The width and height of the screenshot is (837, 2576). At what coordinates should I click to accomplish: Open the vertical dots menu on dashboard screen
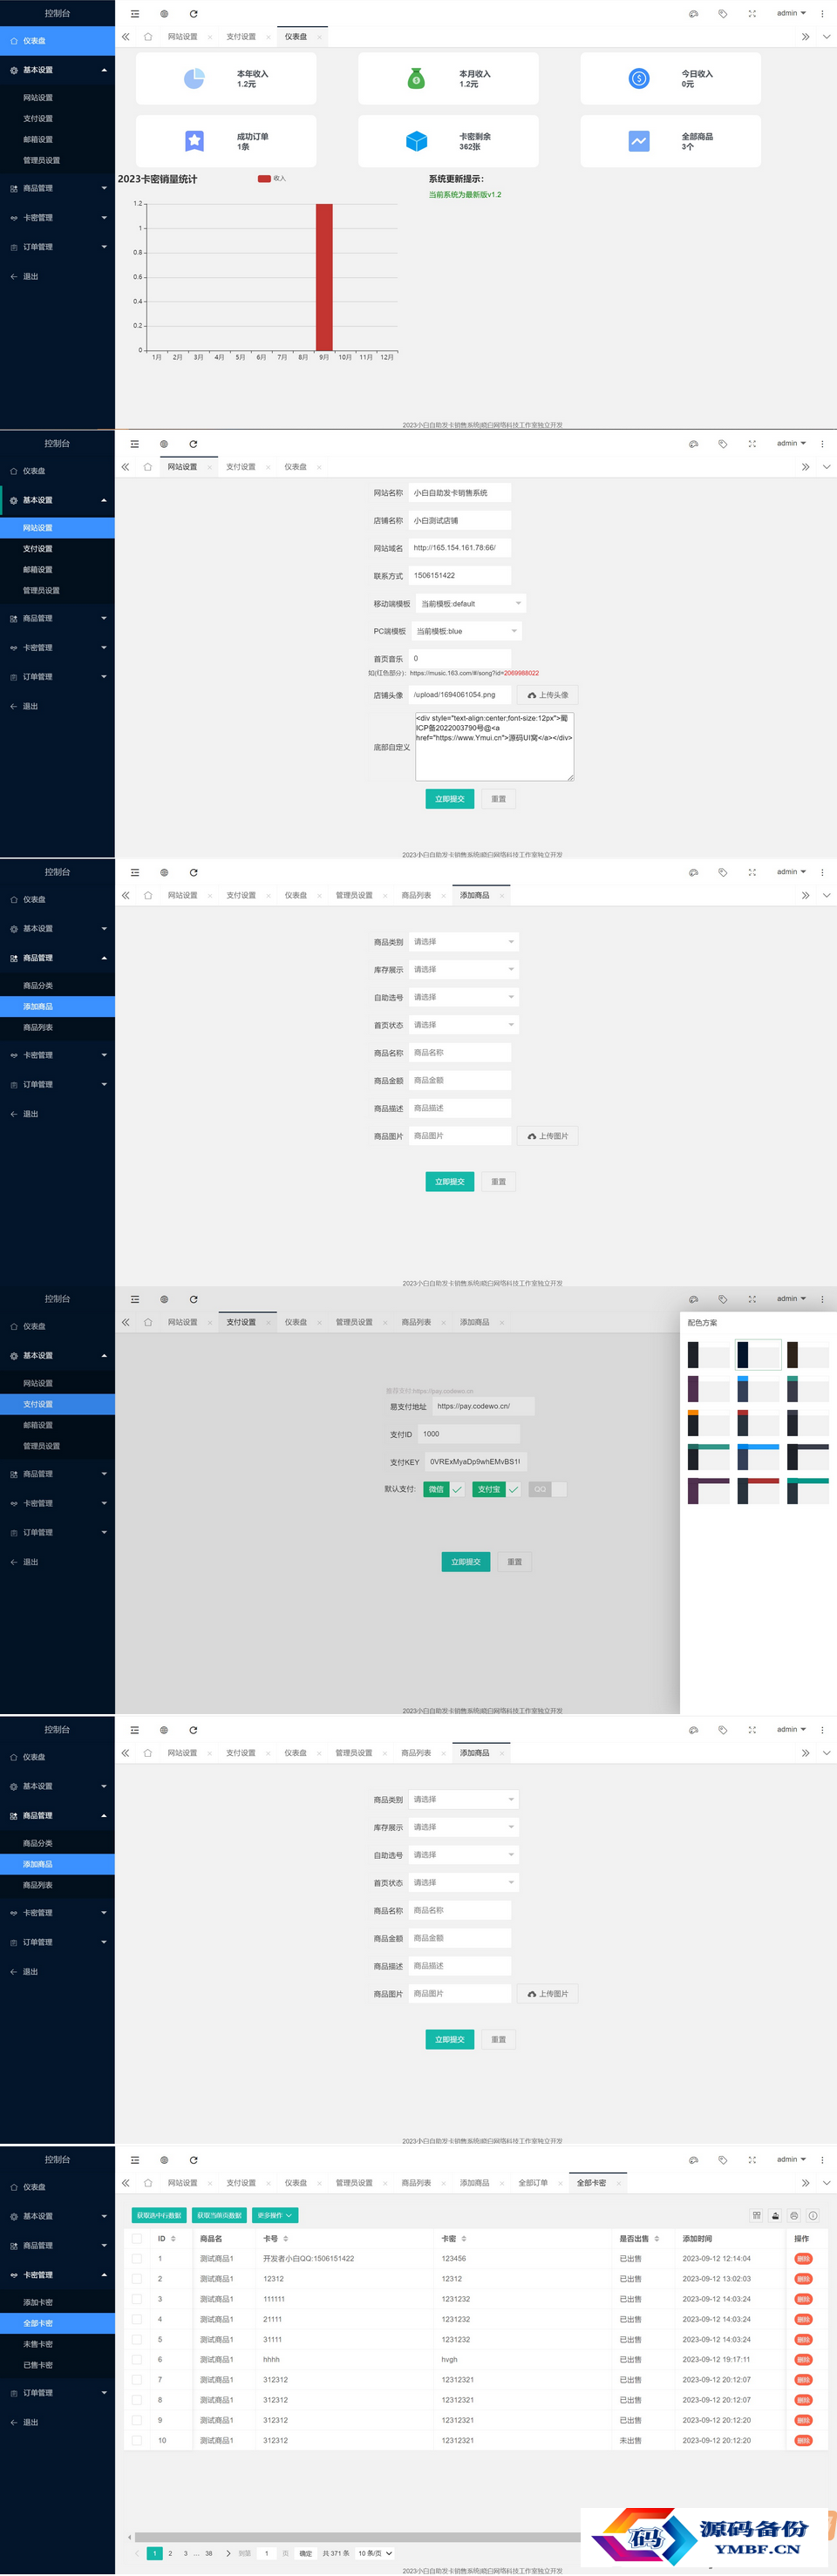822,14
